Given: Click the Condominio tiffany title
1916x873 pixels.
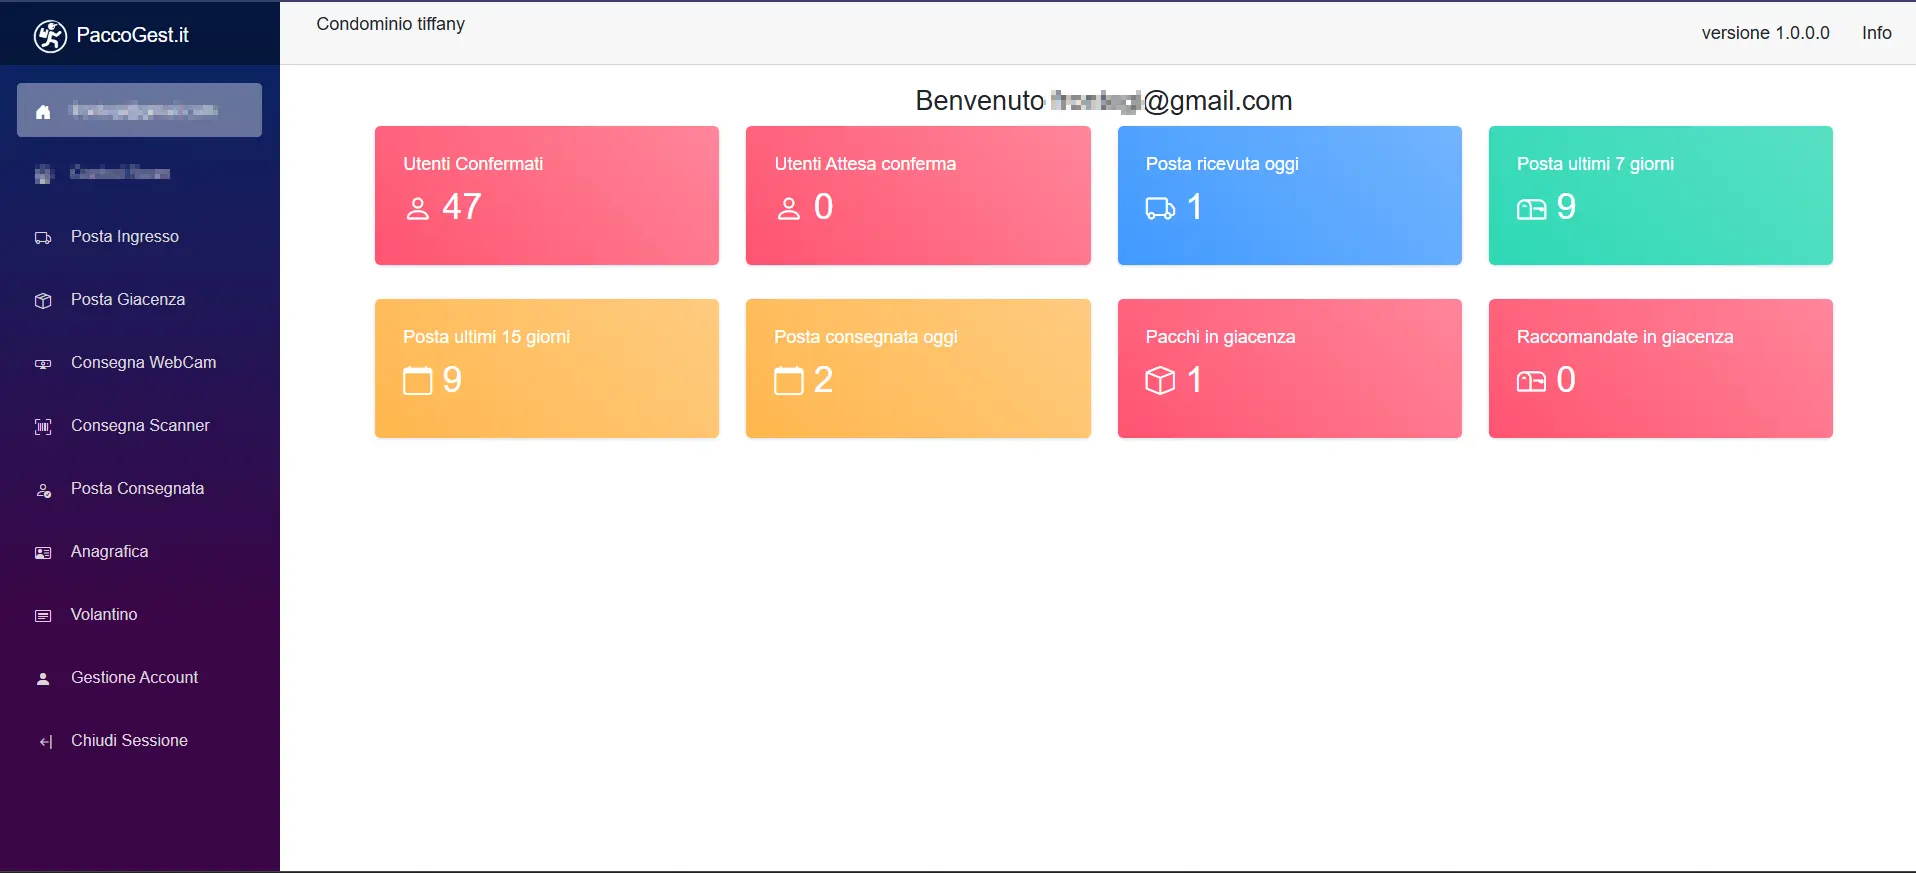Looking at the screenshot, I should click(390, 24).
